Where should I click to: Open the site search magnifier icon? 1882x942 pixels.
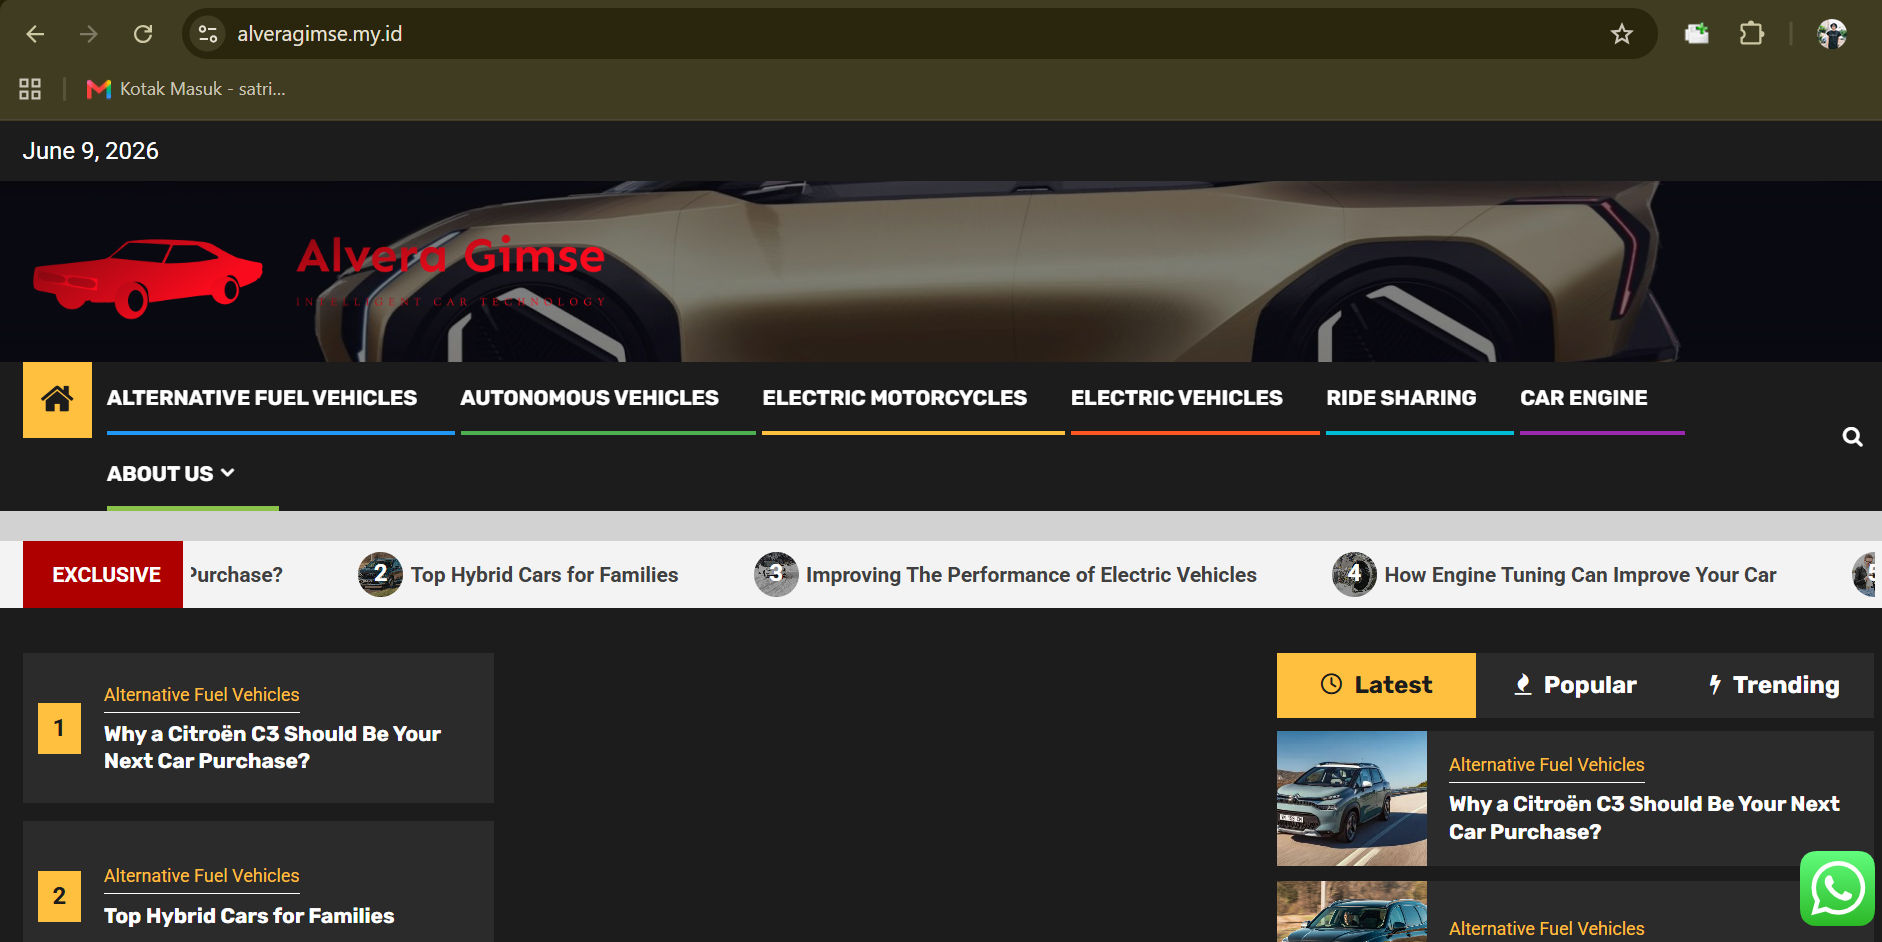1852,437
